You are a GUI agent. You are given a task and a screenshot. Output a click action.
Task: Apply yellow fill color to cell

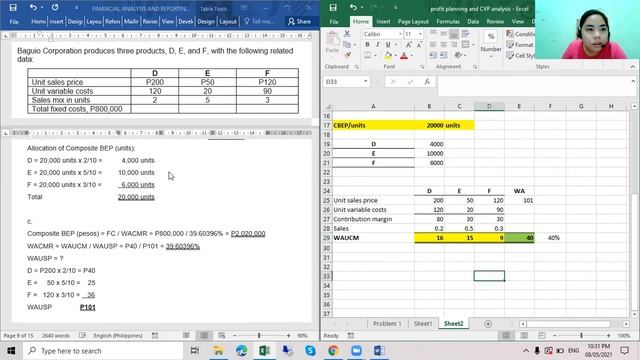(388, 55)
